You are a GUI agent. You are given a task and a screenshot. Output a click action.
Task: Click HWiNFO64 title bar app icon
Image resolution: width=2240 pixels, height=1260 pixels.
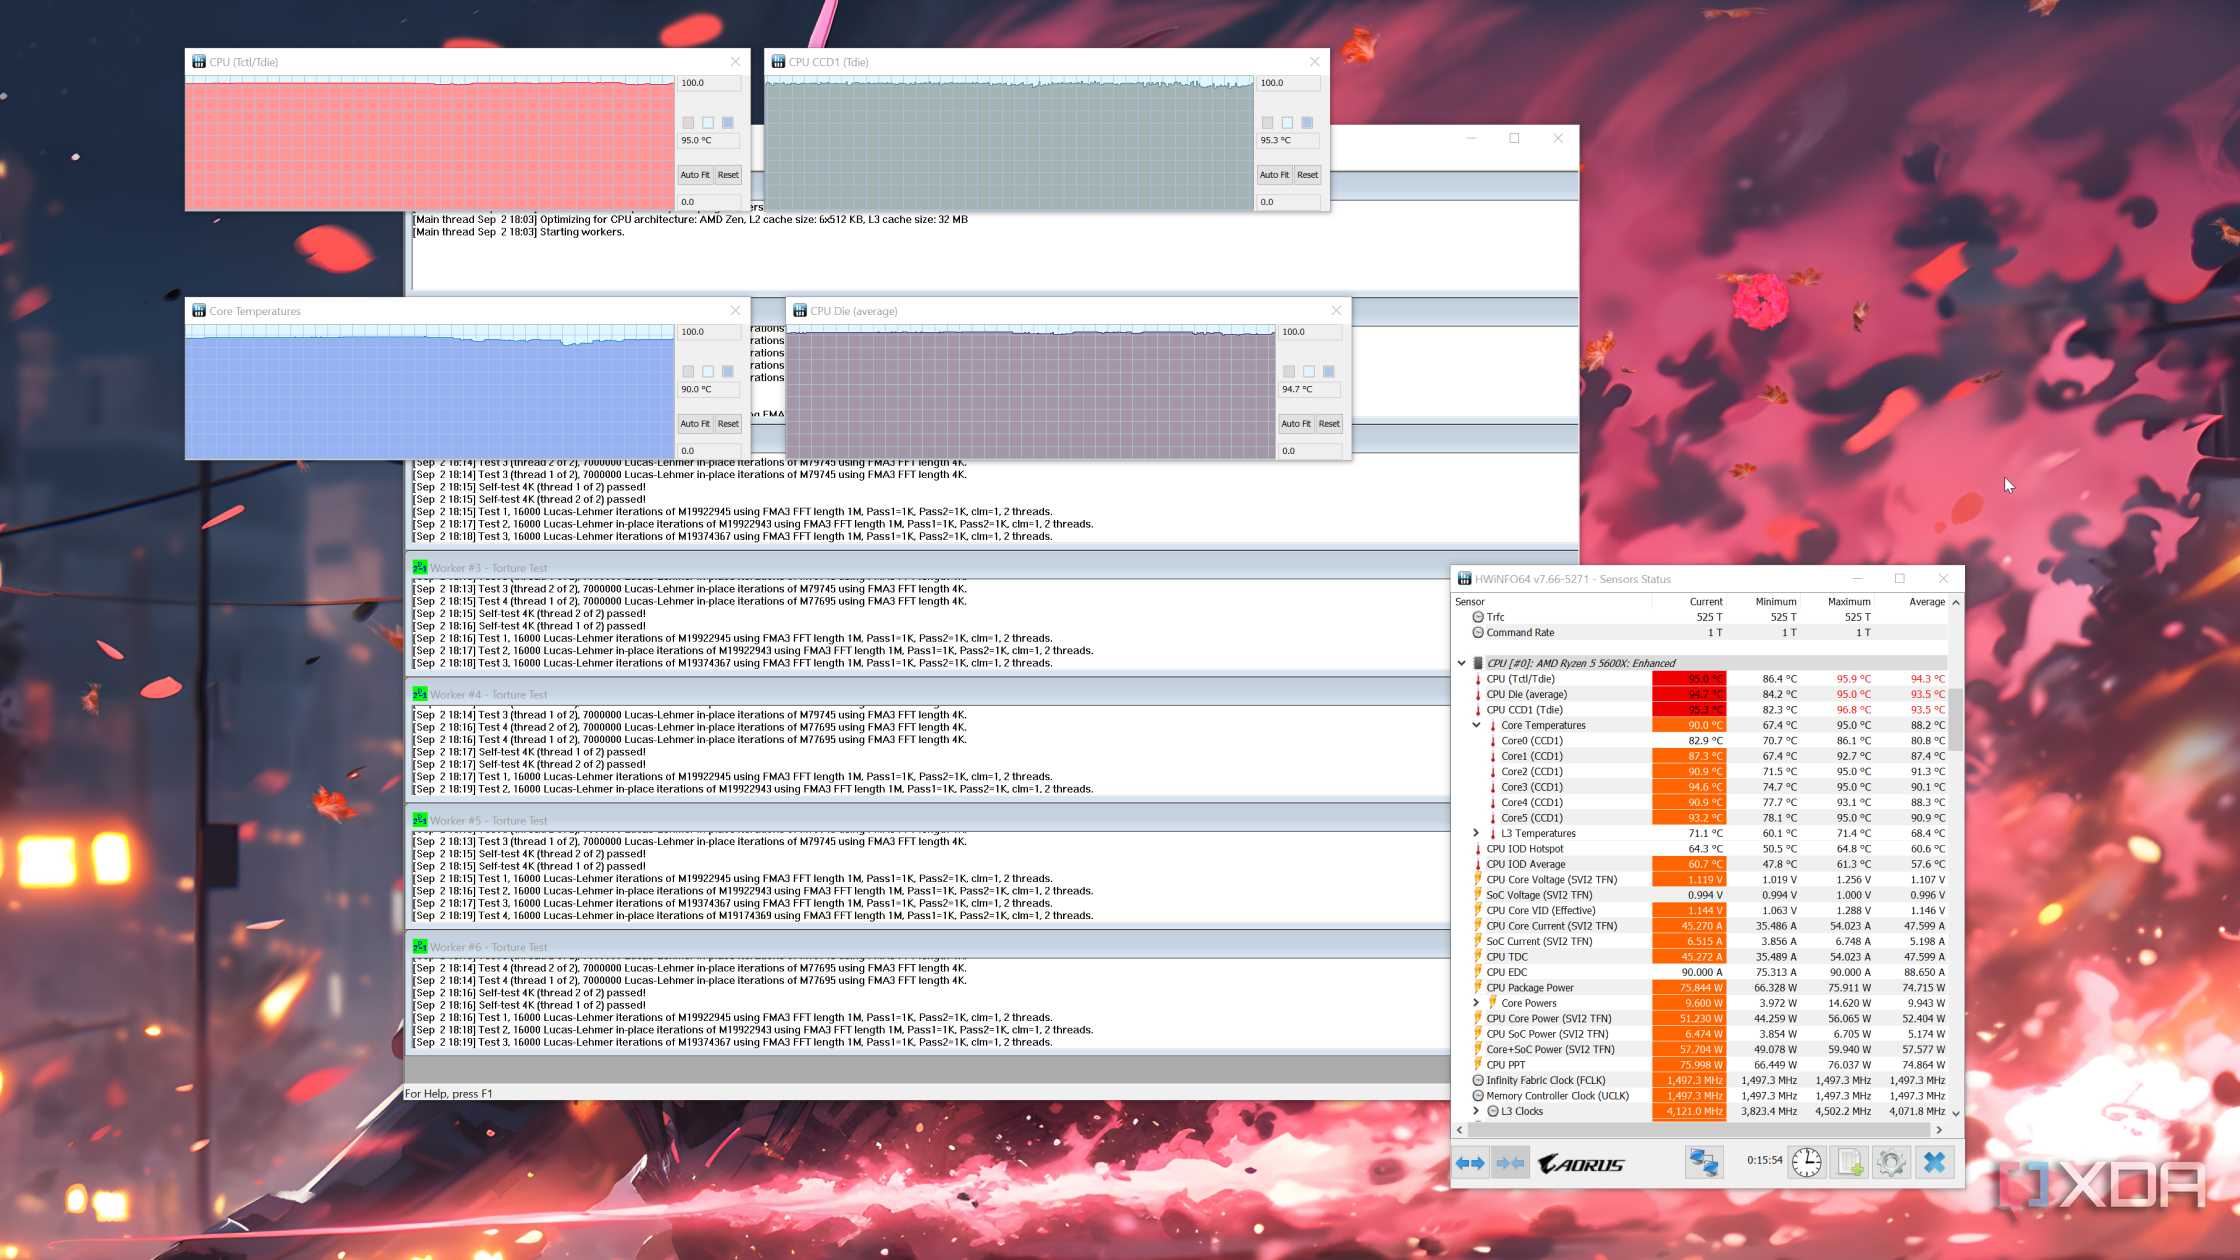tap(1464, 579)
